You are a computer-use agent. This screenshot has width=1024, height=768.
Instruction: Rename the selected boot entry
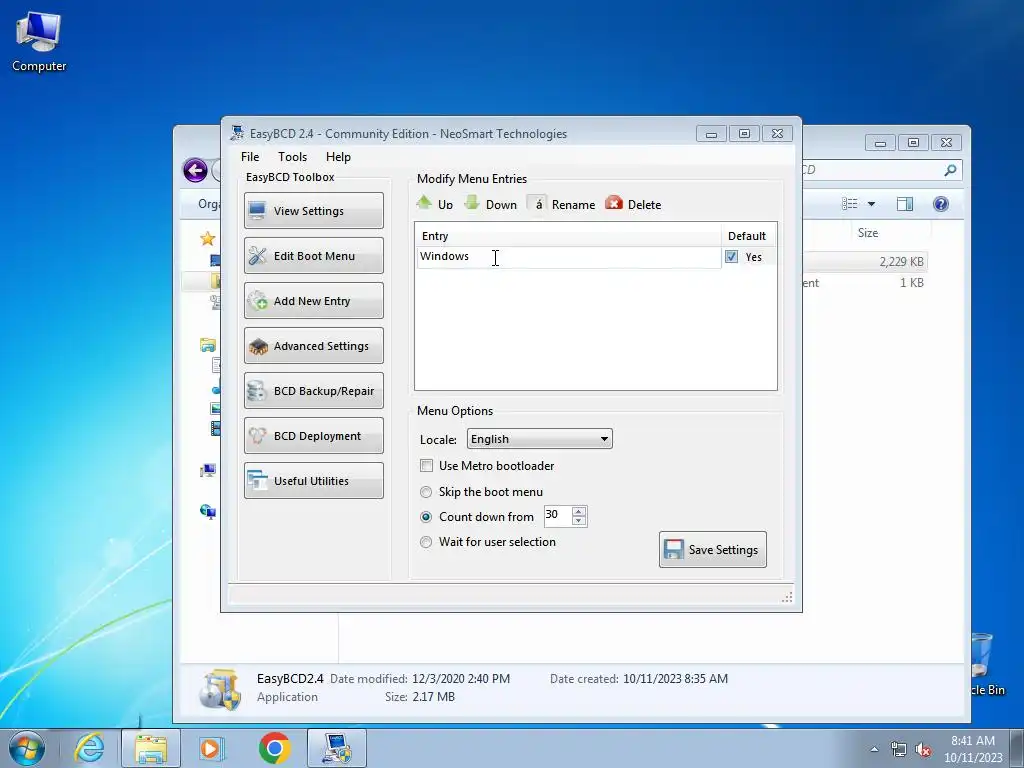[x=562, y=204]
